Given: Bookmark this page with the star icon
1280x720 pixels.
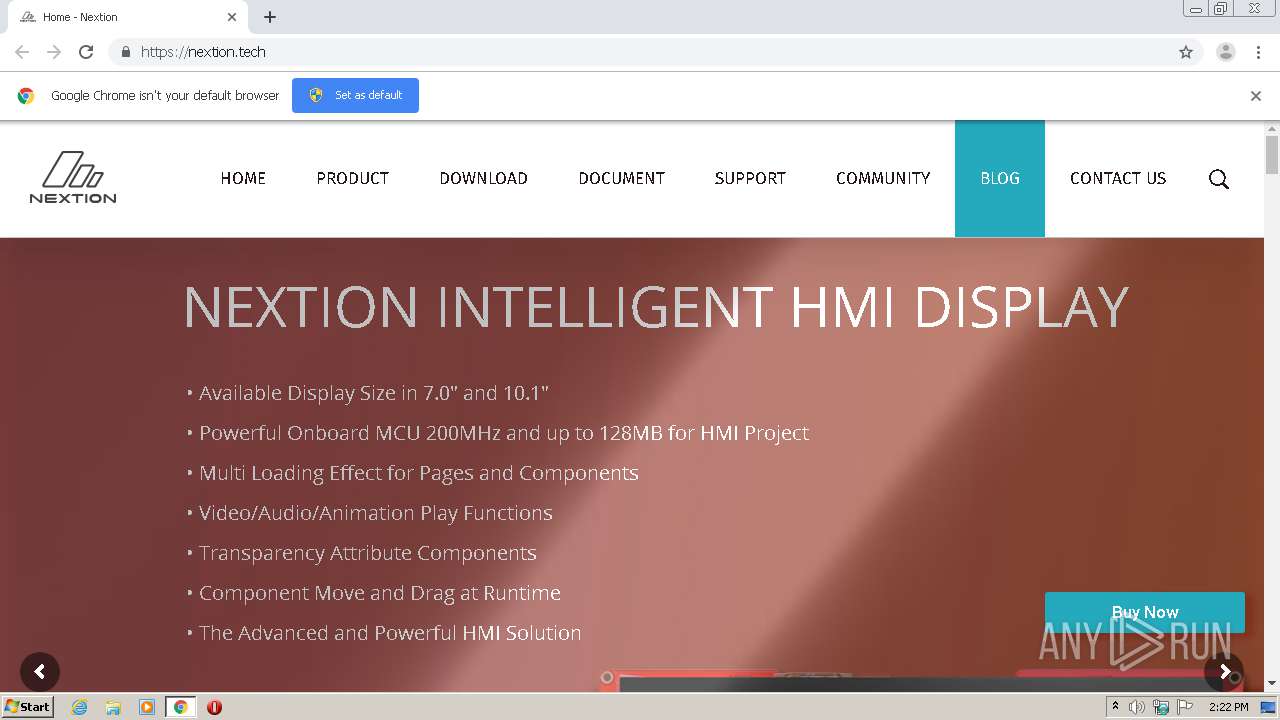Looking at the screenshot, I should coord(1186,52).
